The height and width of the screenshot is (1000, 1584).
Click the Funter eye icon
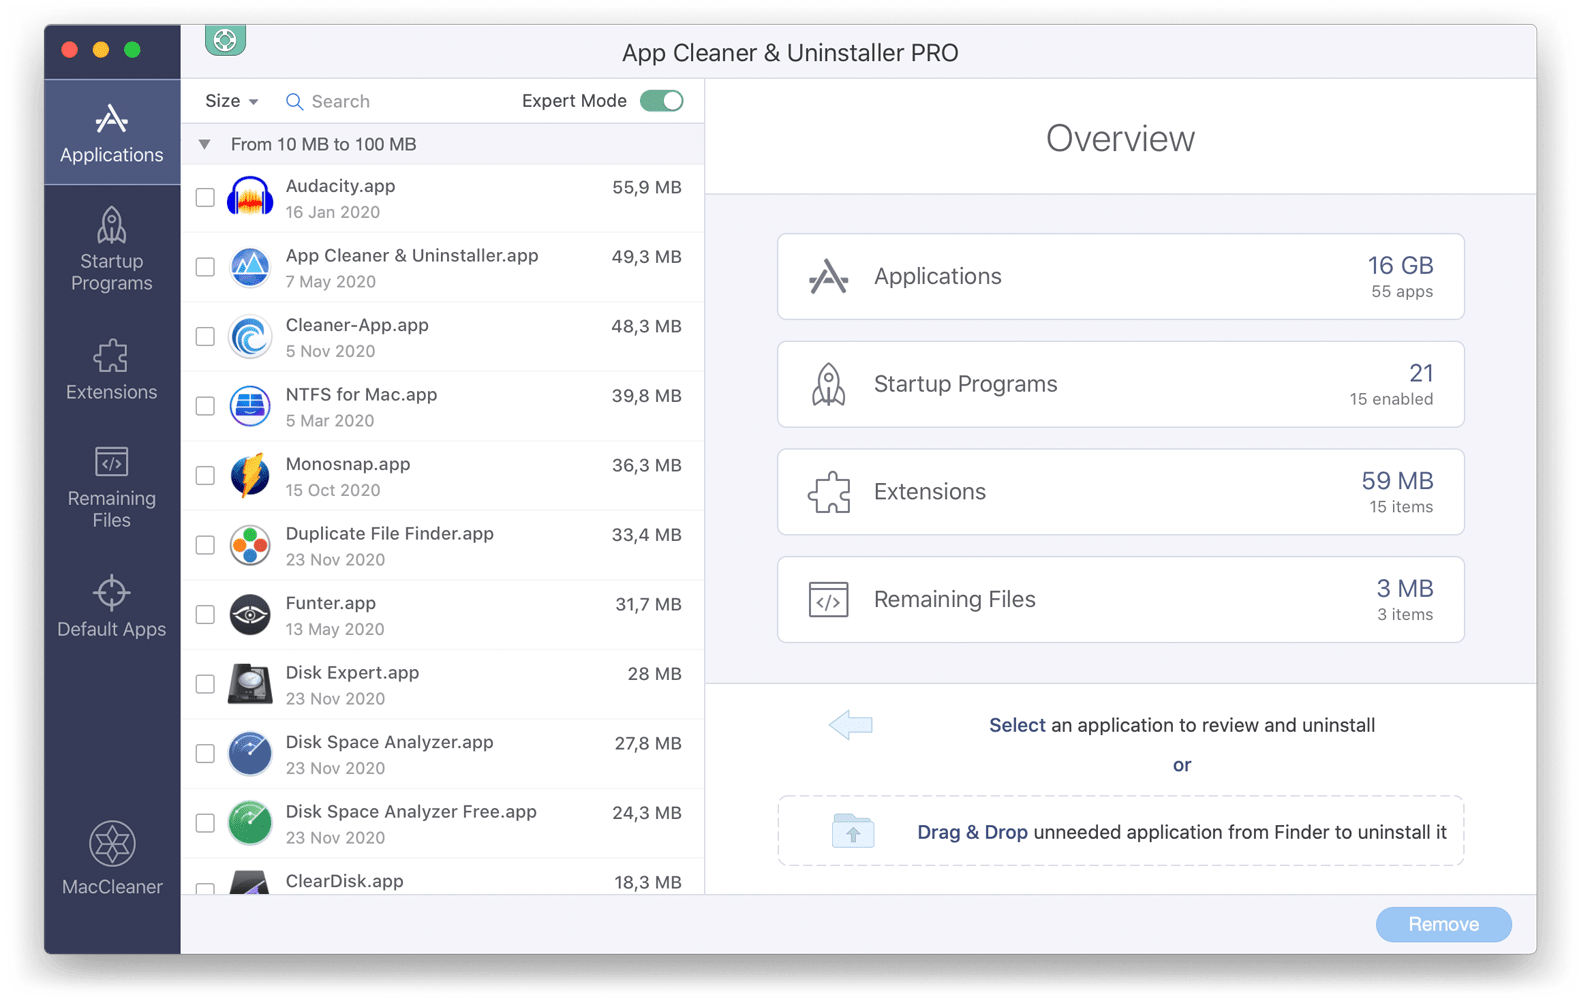[249, 615]
